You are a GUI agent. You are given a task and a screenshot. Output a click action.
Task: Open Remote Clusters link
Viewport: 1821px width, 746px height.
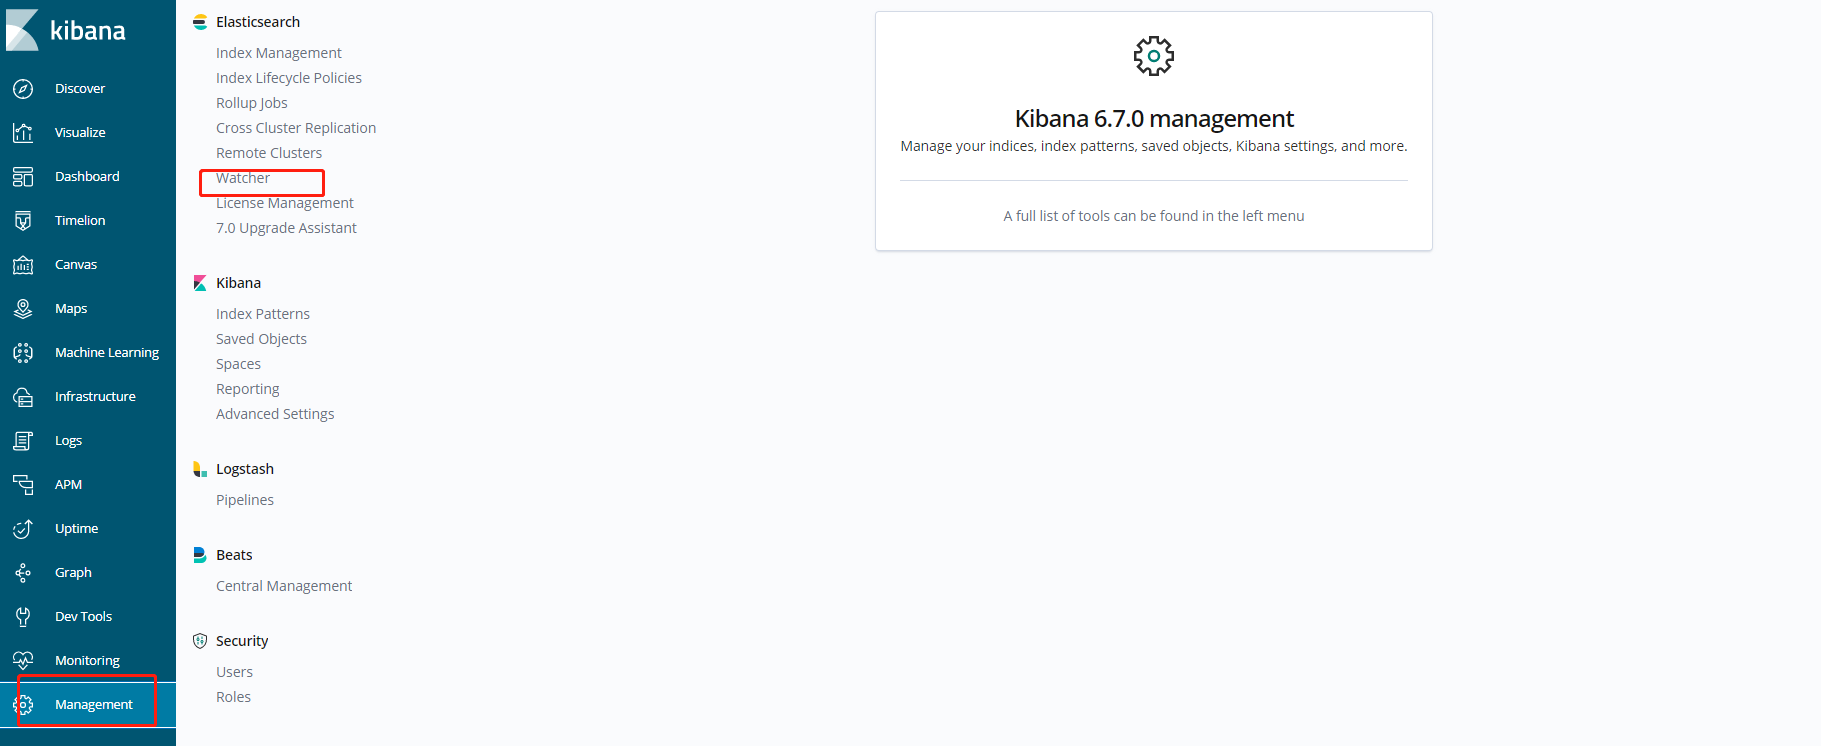click(269, 153)
